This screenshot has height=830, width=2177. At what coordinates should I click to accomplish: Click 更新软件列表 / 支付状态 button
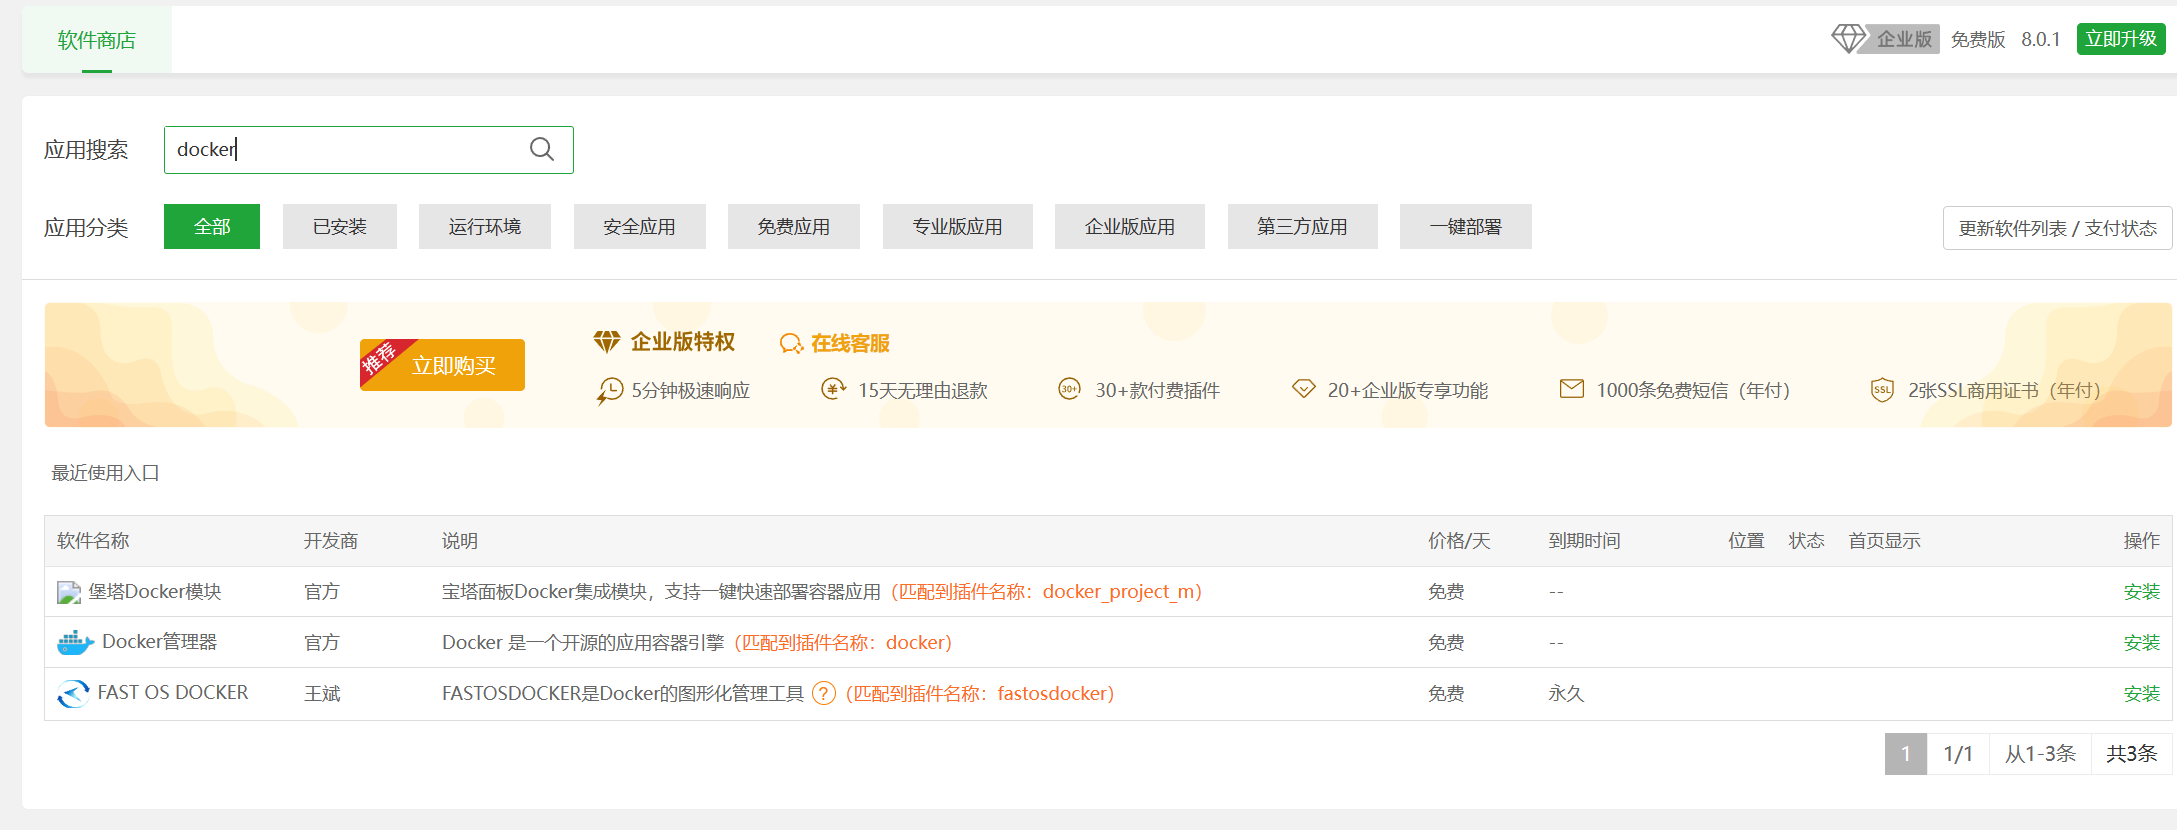coord(2058,228)
